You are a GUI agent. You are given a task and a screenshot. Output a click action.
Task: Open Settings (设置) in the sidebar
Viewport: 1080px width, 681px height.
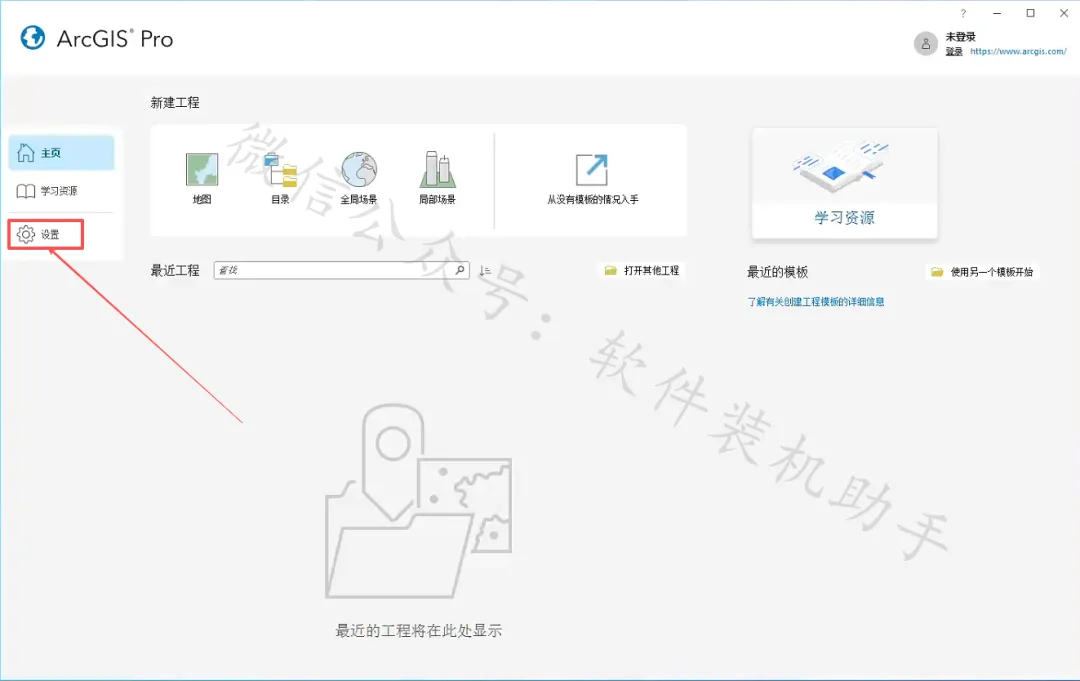(x=46, y=235)
